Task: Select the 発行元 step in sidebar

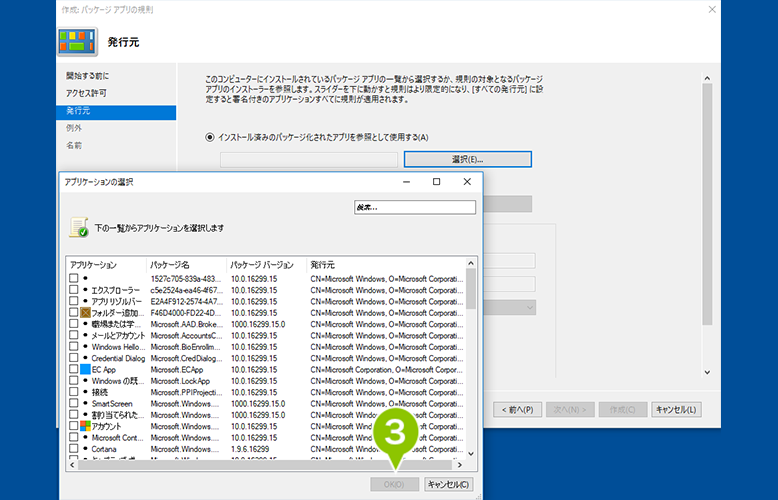Action: point(116,112)
